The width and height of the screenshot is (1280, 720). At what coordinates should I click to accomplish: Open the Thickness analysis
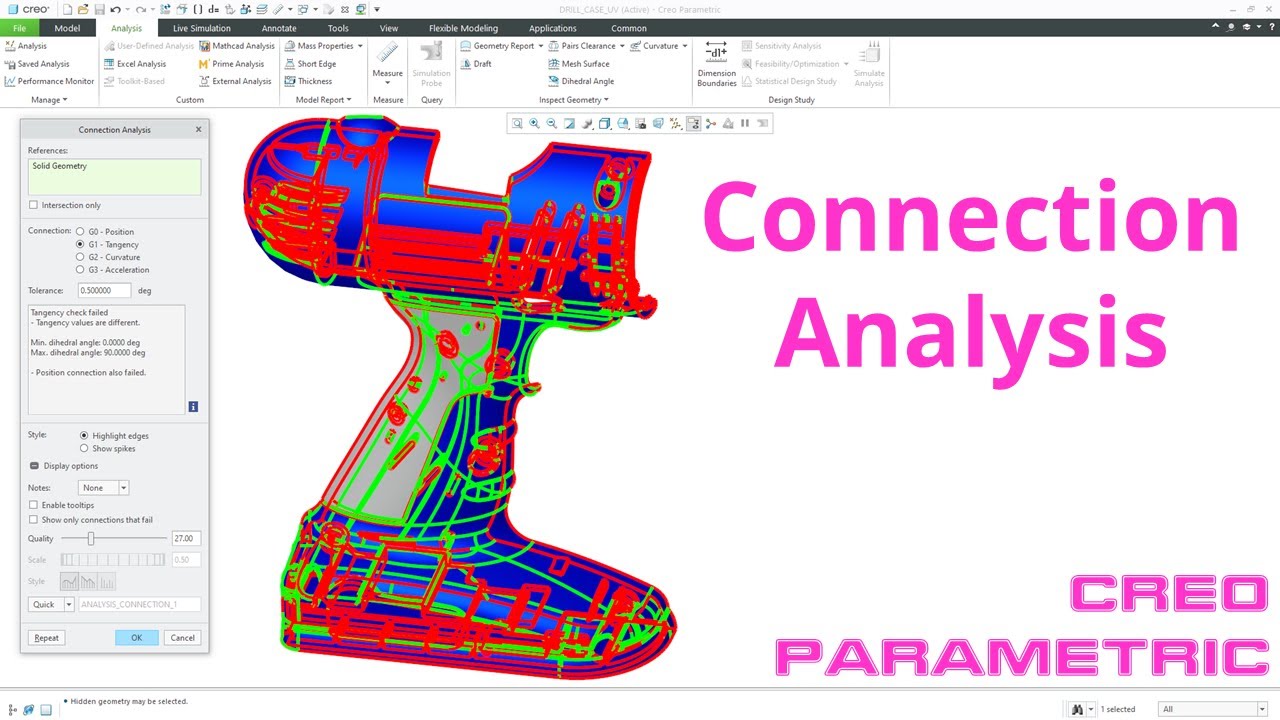point(308,82)
